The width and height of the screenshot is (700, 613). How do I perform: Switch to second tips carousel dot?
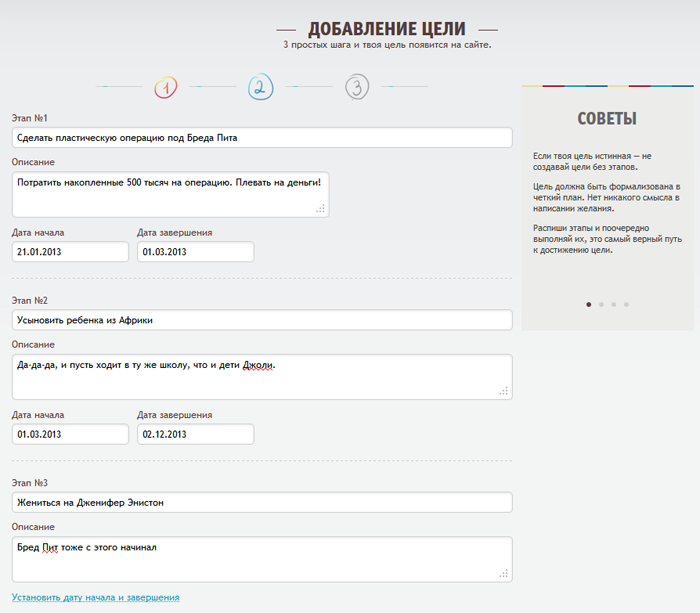point(601,304)
